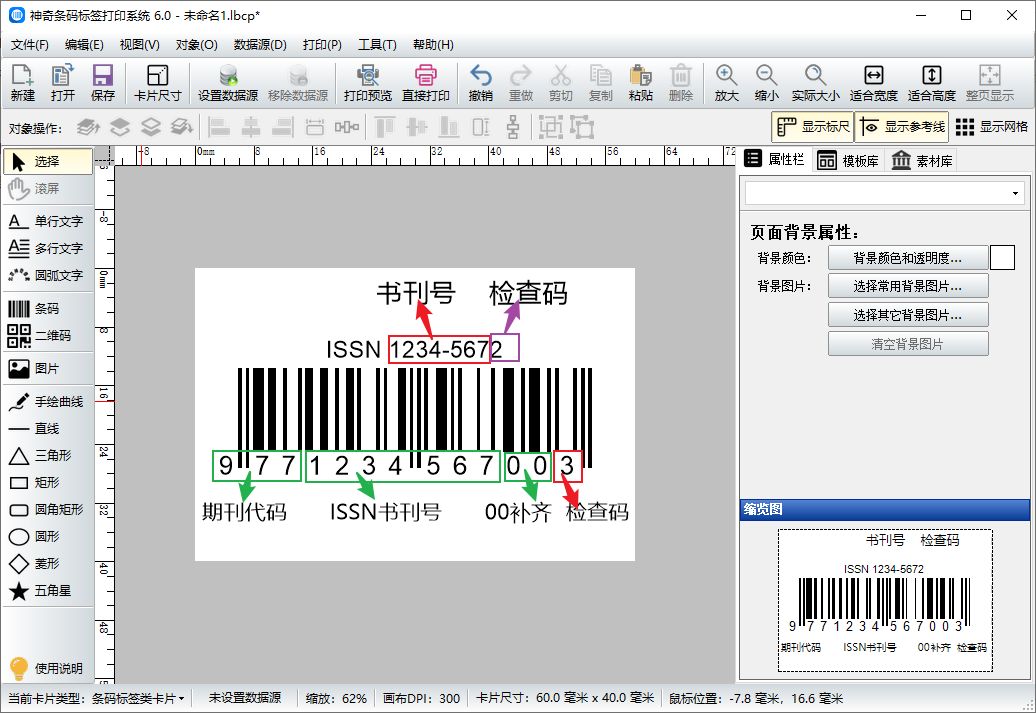Open the 视图(V) menu
The width and height of the screenshot is (1036, 713).
pyautogui.click(x=139, y=45)
